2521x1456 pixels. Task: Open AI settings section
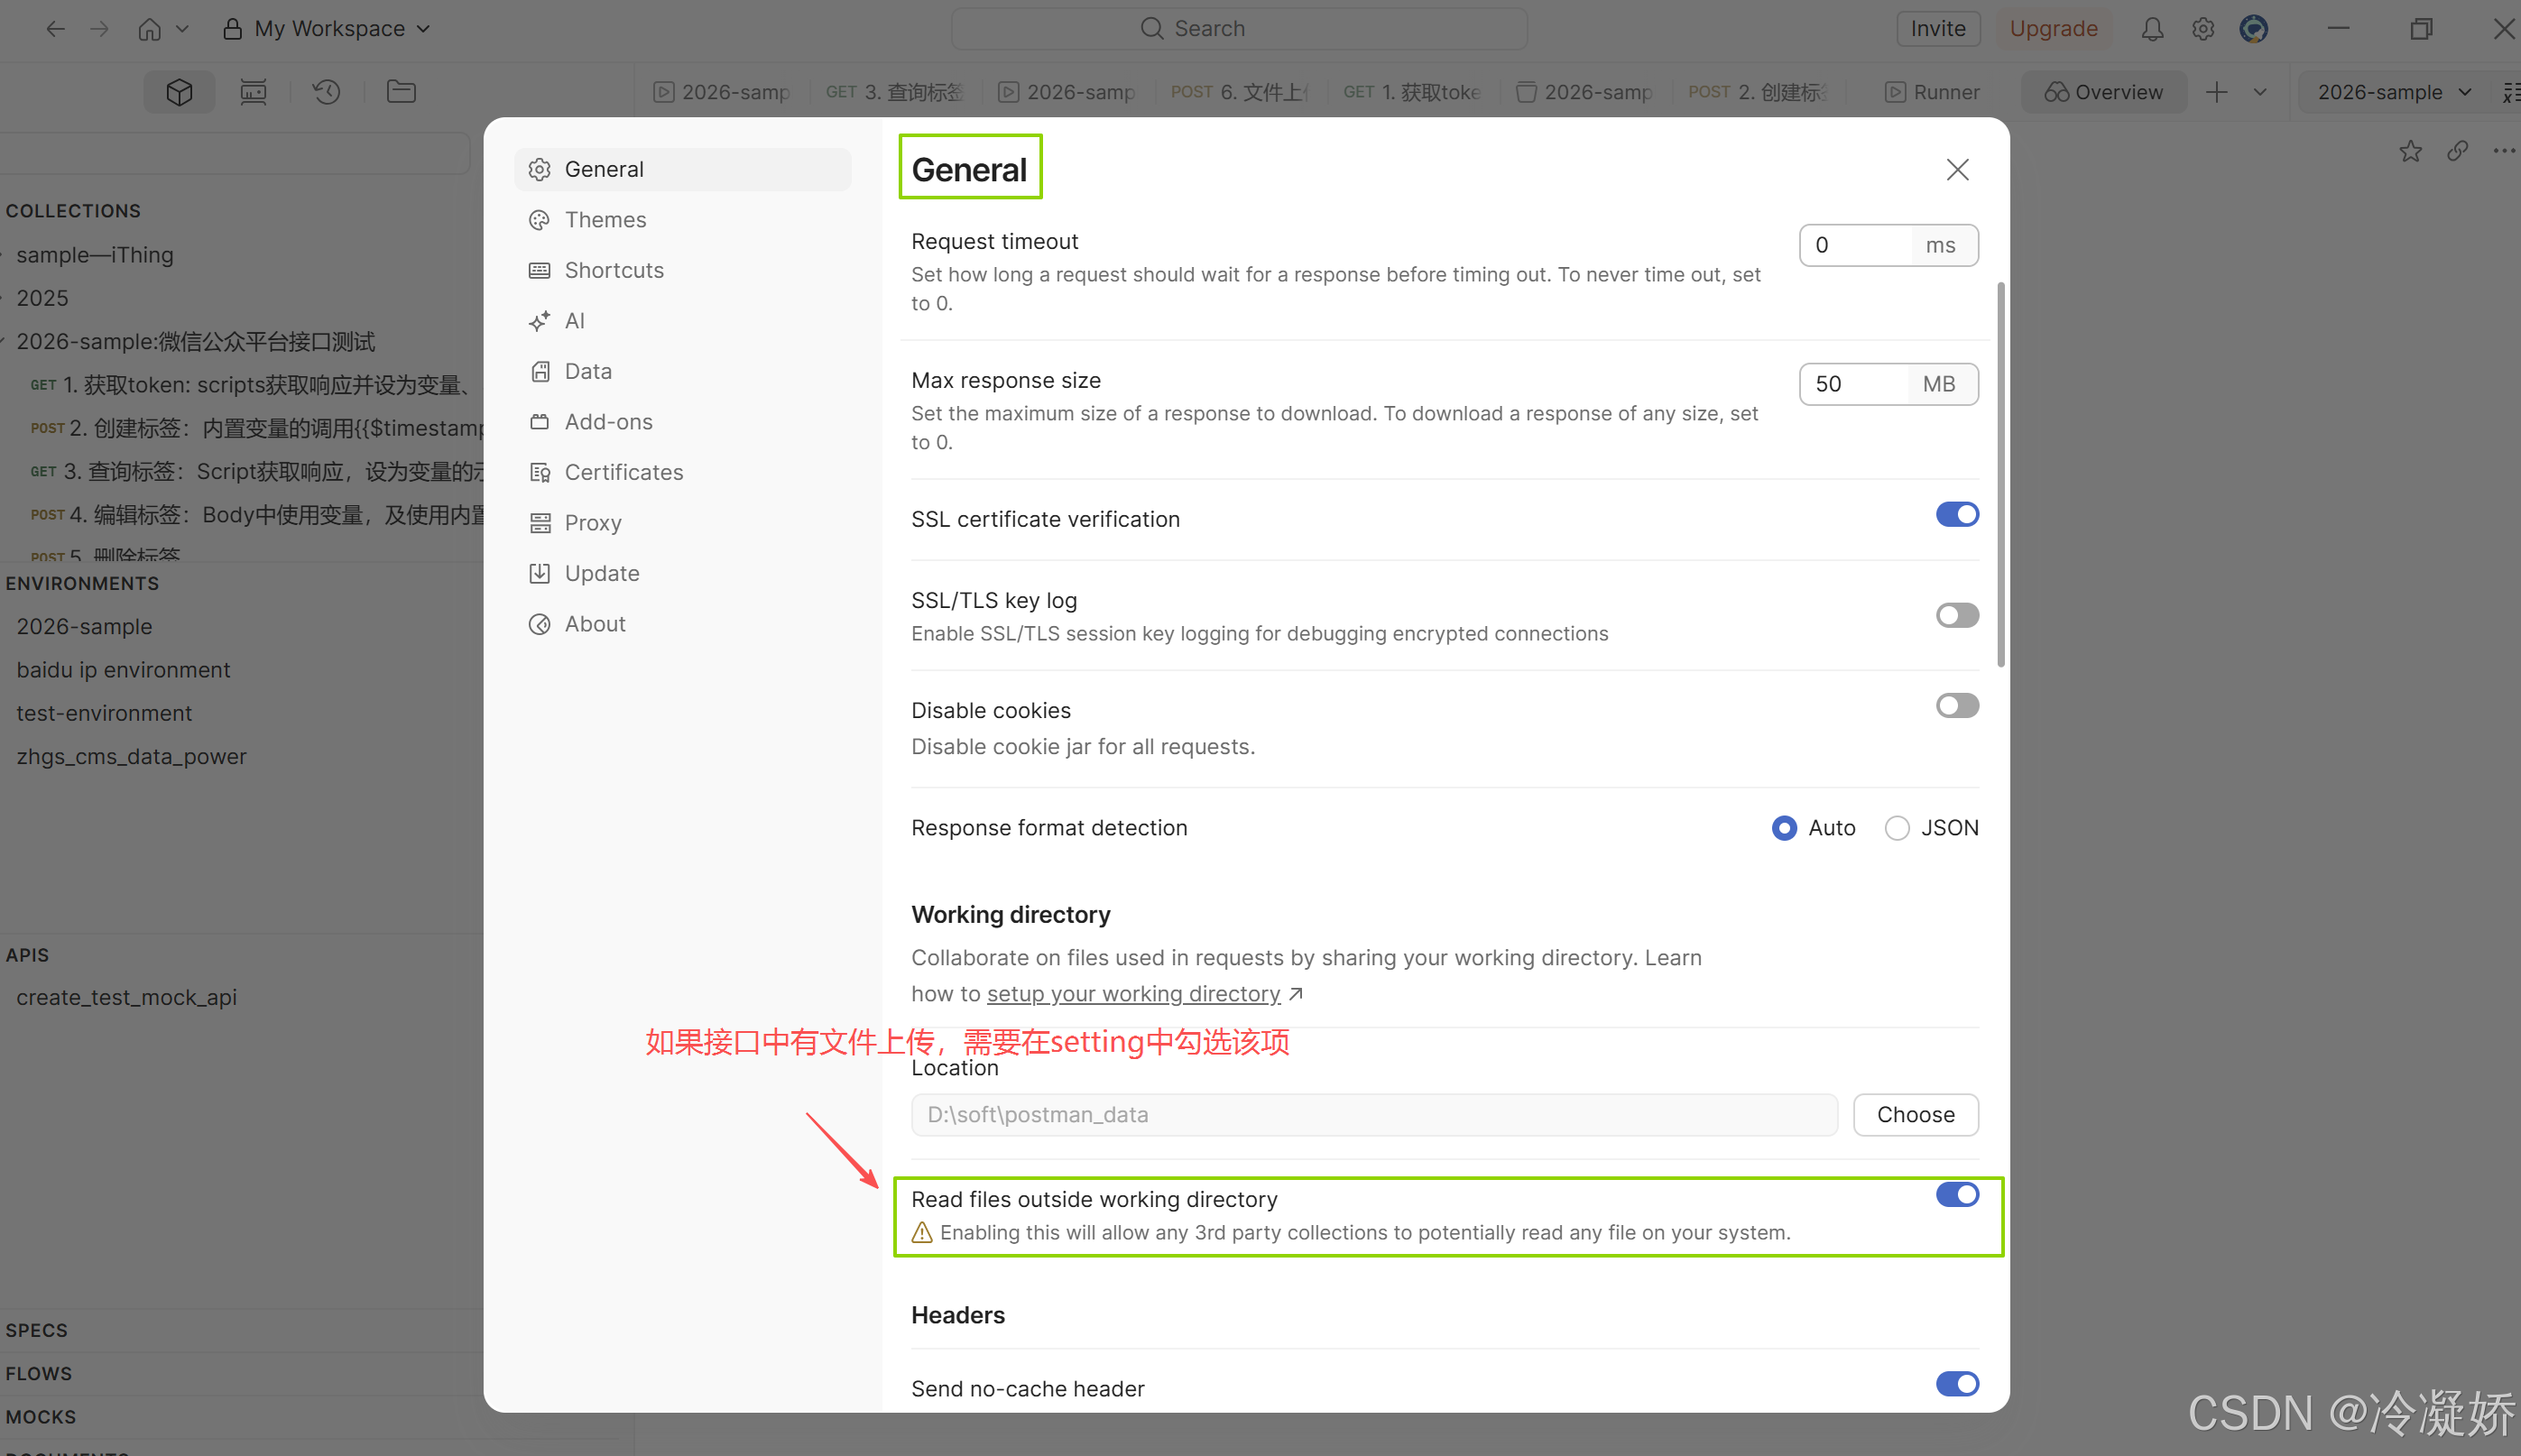coord(683,321)
